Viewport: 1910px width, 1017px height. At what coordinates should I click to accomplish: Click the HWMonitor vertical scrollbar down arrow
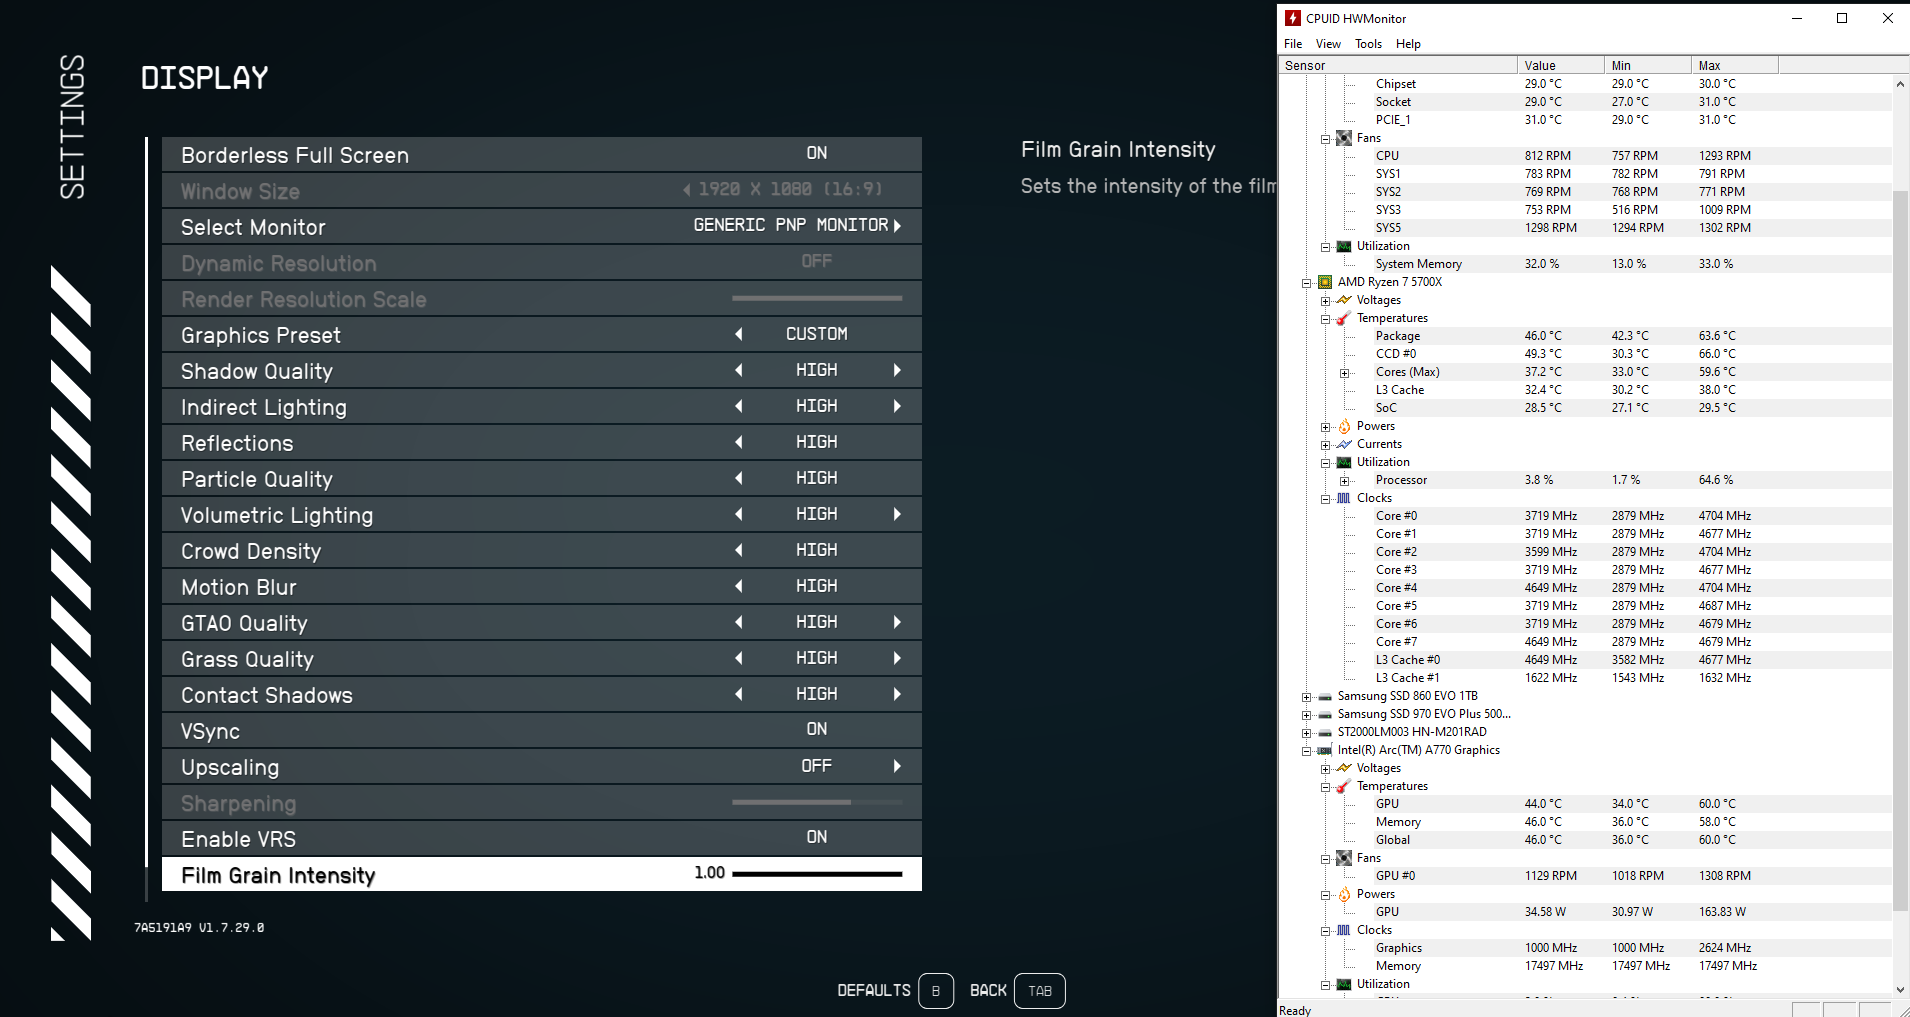tap(1900, 989)
